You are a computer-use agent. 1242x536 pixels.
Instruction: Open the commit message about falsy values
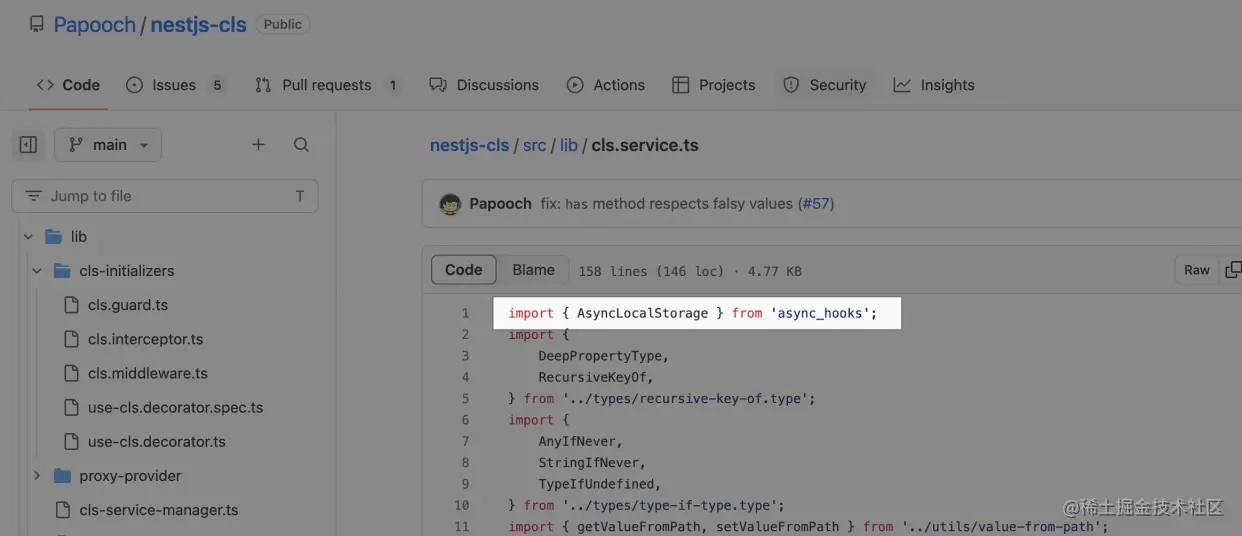[x=668, y=204]
